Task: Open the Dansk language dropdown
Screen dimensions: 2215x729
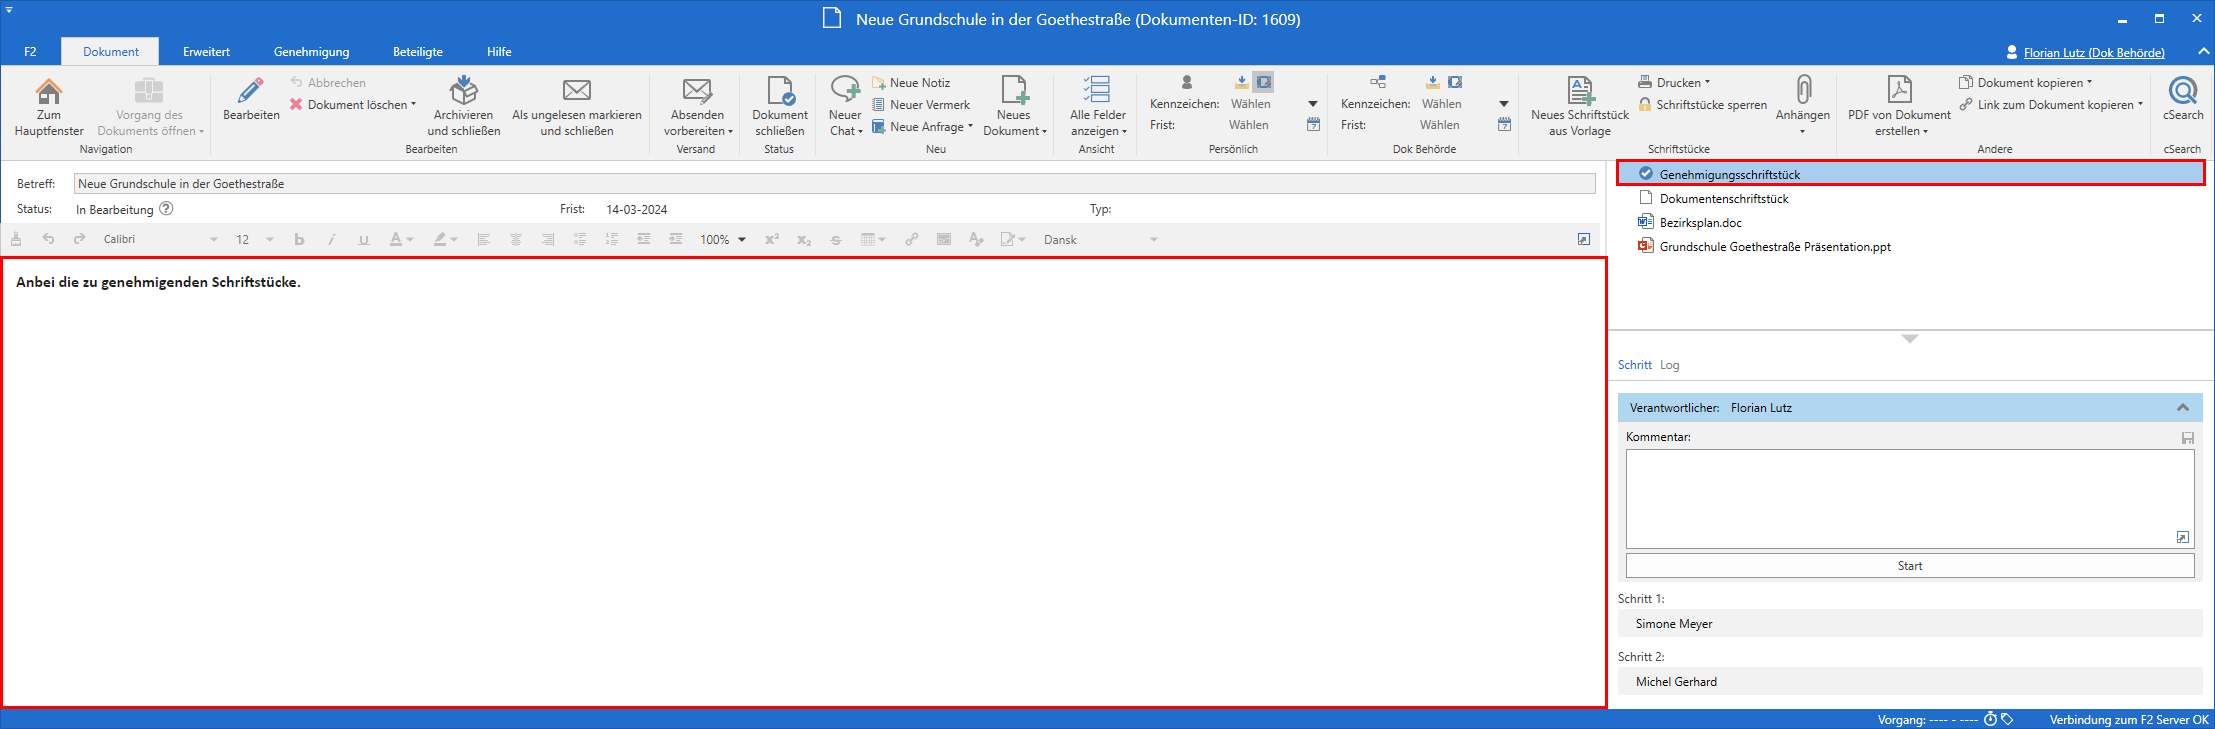Action: (x=1154, y=240)
